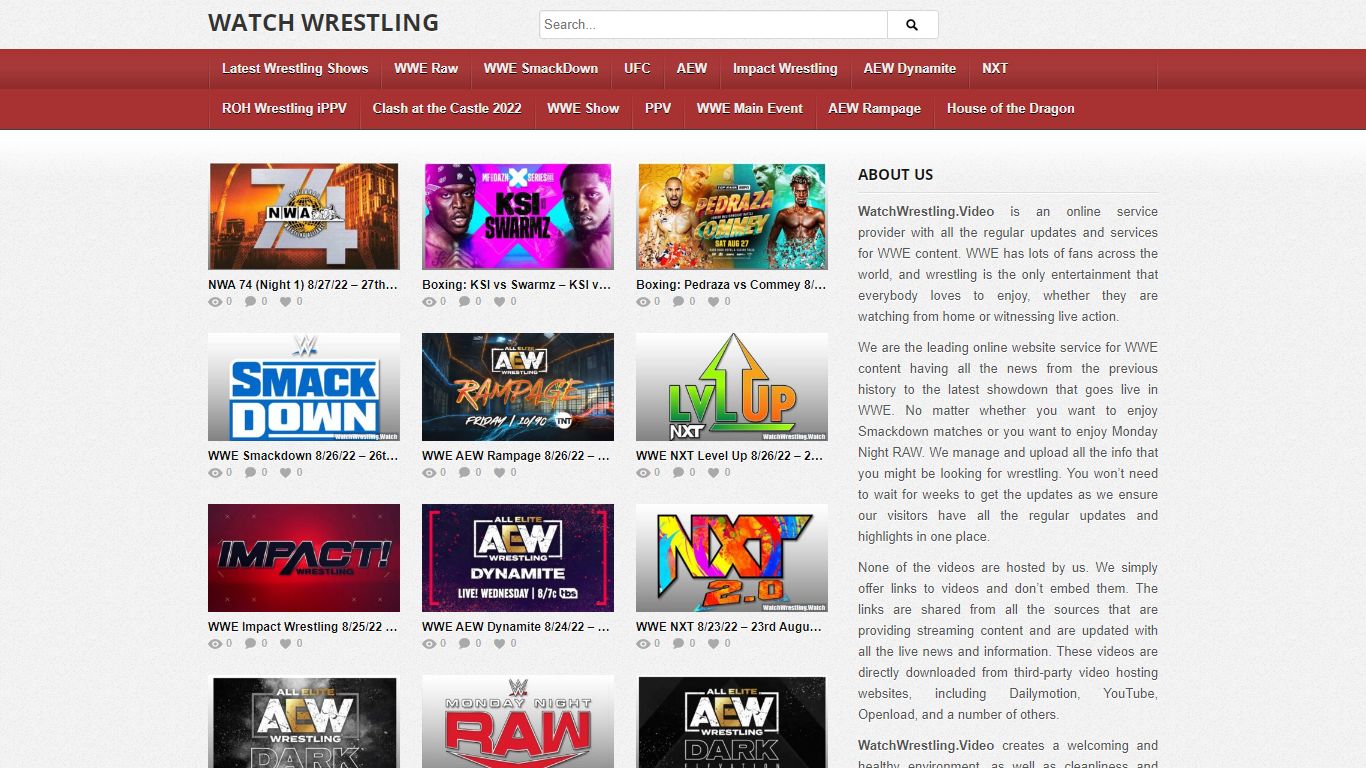
Task: Click the search magnifier button
Action: (912, 25)
